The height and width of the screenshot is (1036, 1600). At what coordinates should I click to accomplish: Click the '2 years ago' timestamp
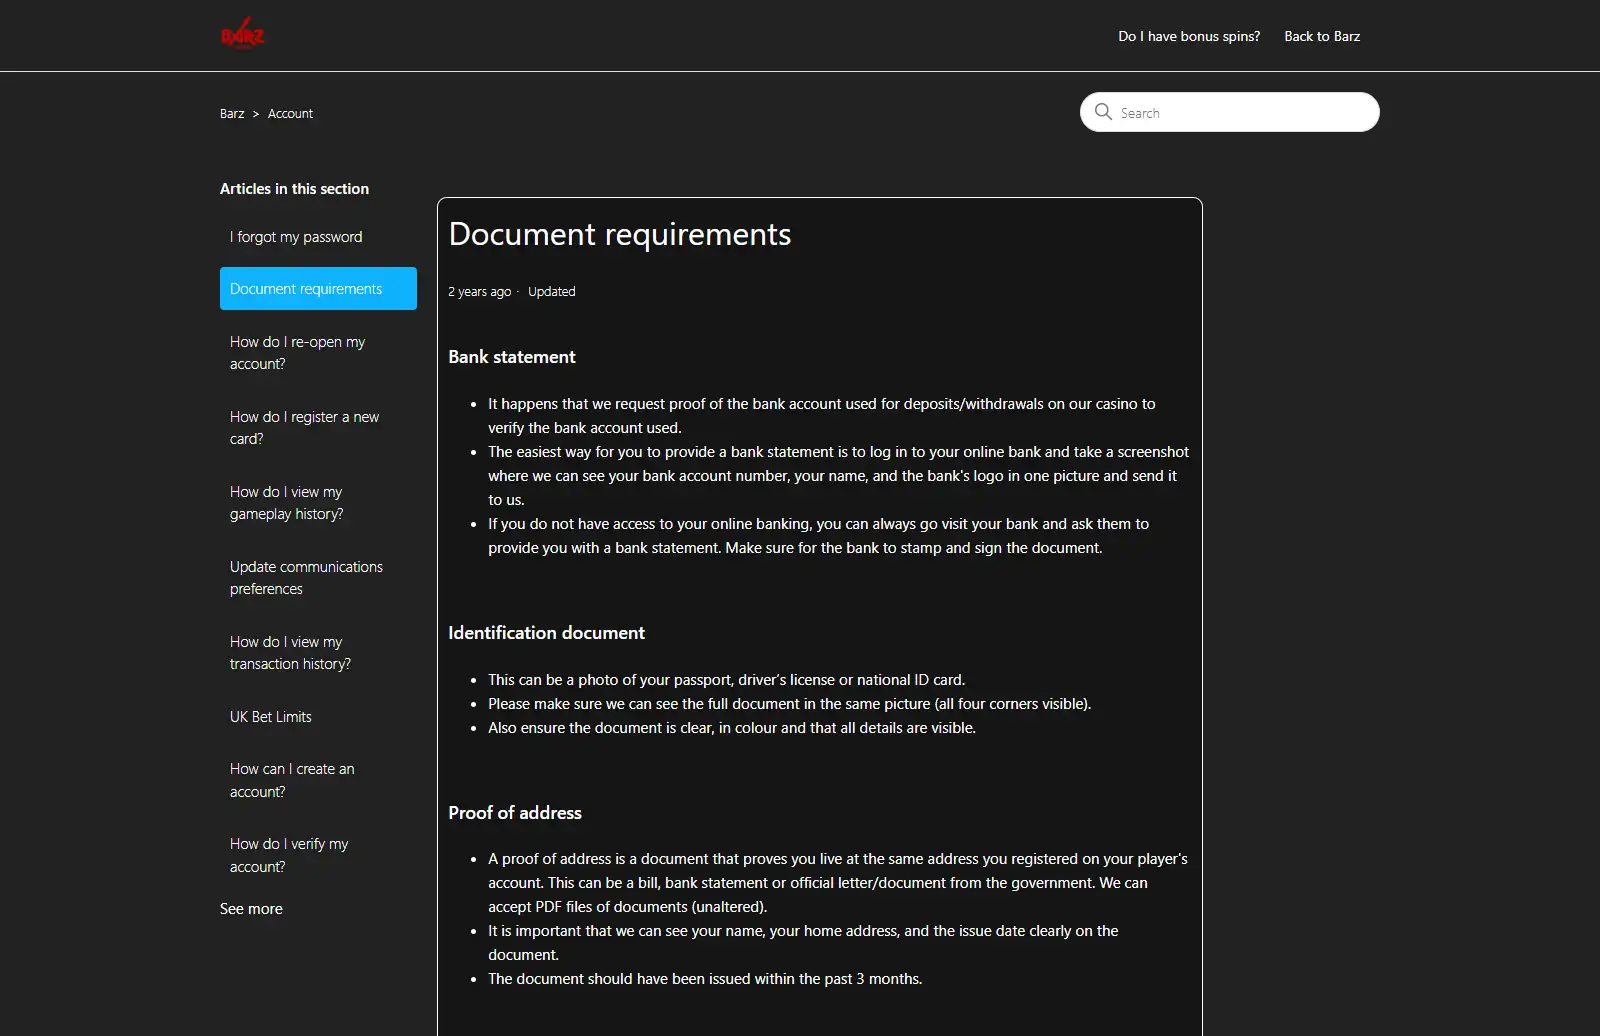[x=479, y=291]
